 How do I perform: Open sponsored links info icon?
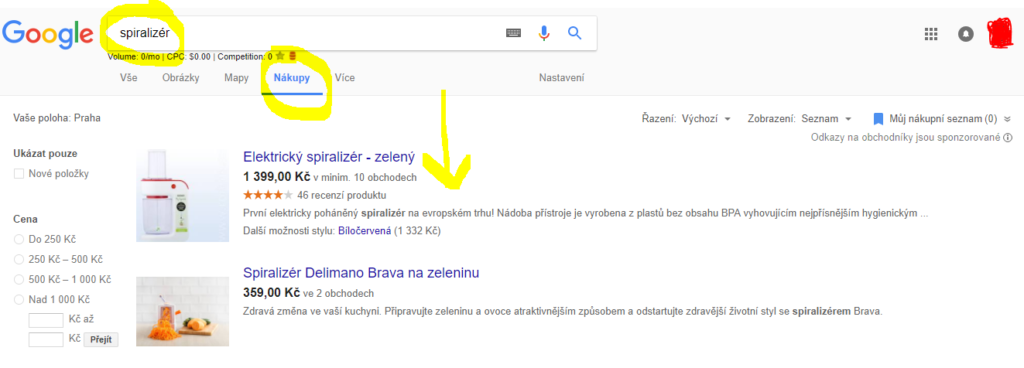[x=1008, y=138]
